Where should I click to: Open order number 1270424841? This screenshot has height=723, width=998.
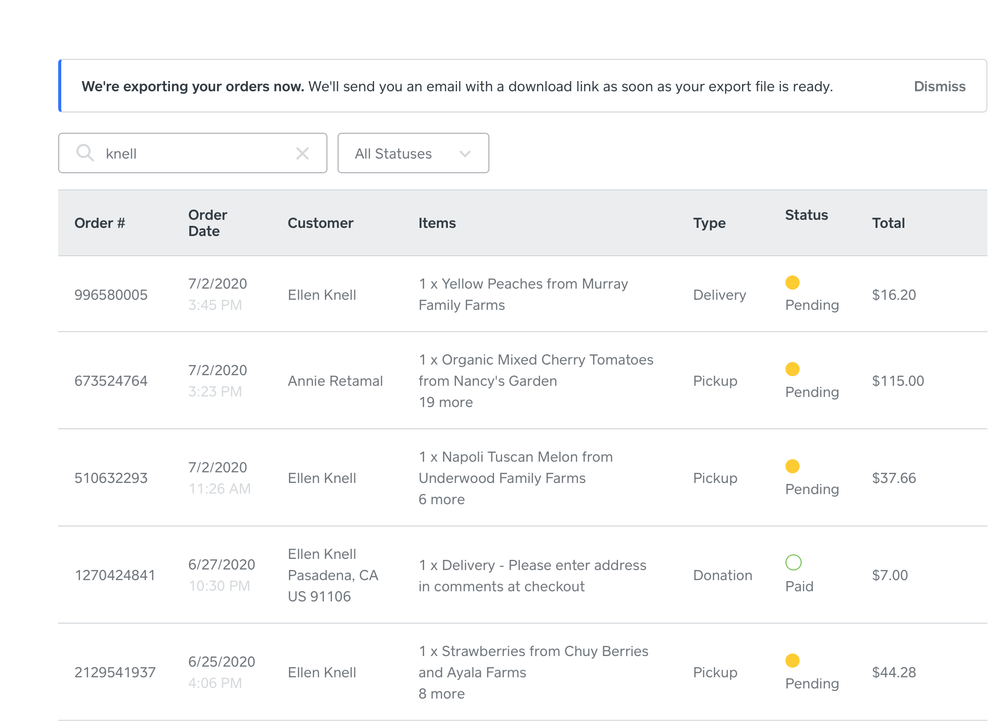tap(115, 575)
